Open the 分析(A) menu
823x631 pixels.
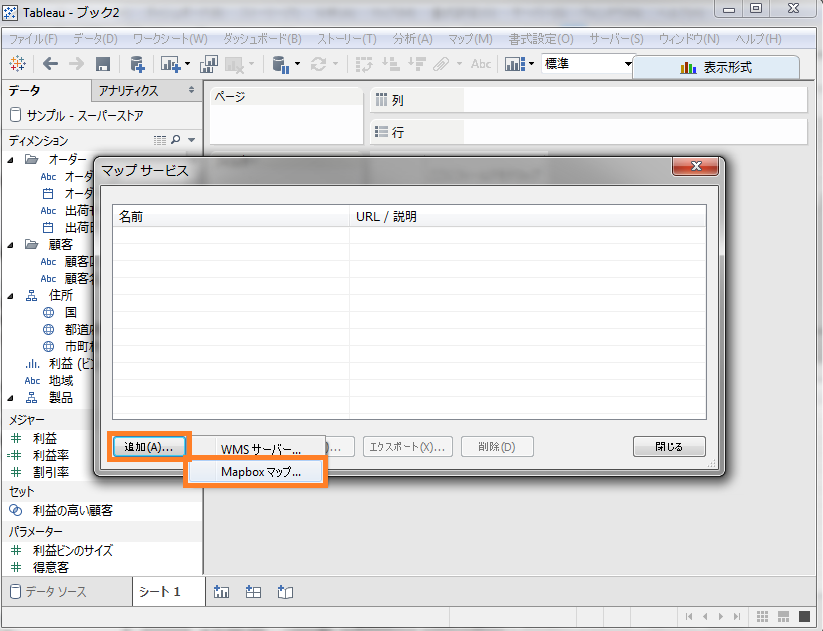tap(413, 39)
